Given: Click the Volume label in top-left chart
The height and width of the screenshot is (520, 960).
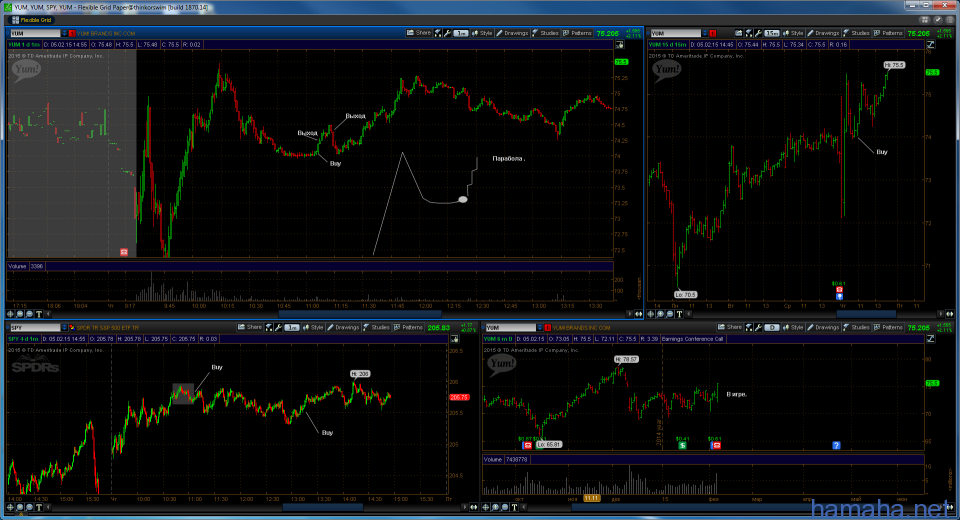Looking at the screenshot, I should click(x=17, y=266).
